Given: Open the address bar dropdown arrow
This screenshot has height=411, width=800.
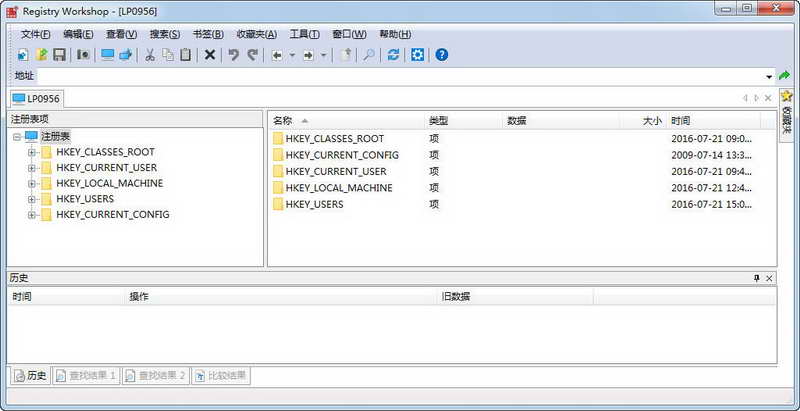Looking at the screenshot, I should coord(769,77).
